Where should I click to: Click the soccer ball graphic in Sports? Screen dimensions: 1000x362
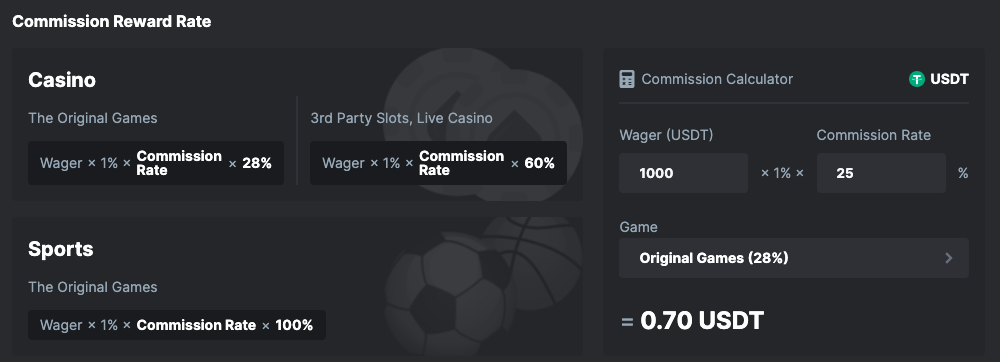pos(446,294)
